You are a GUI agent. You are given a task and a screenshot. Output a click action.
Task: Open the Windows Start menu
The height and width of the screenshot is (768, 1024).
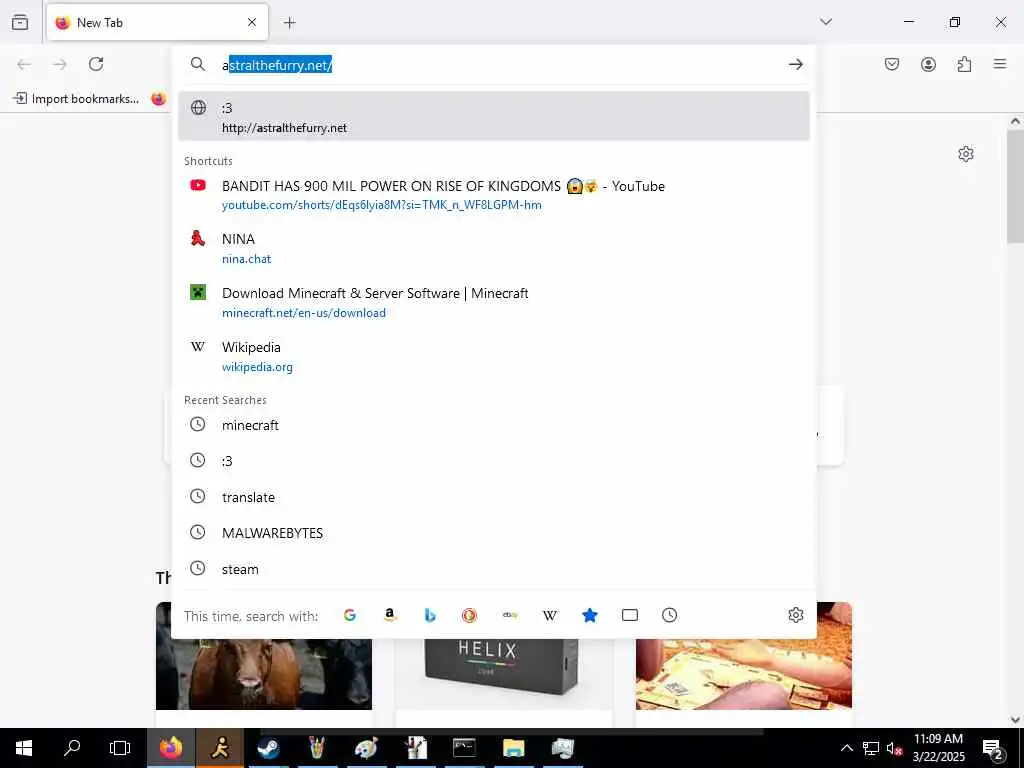coord(24,748)
